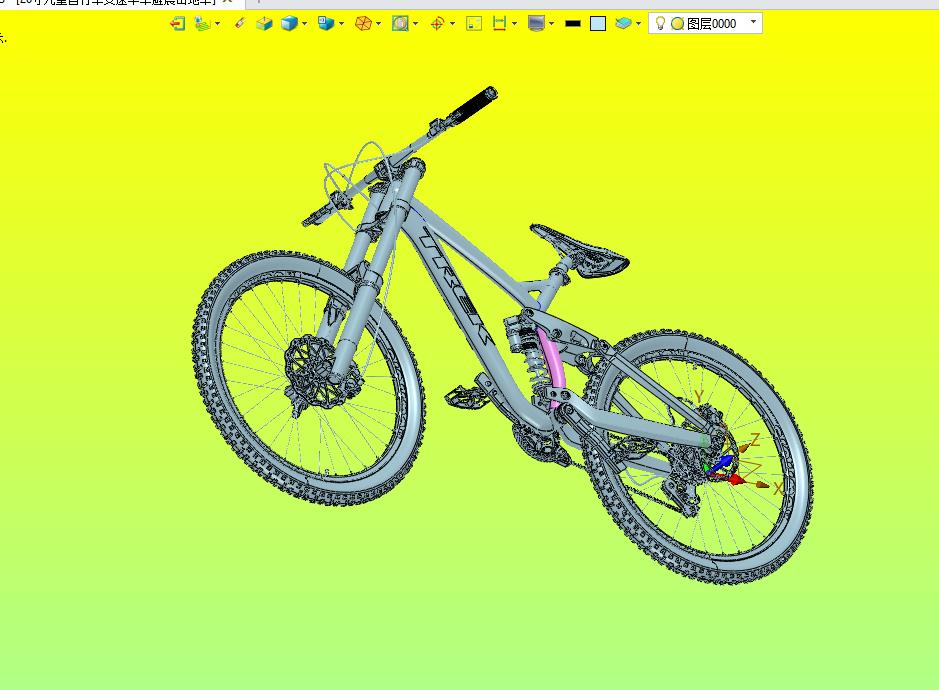Screen dimensions: 939x690
Task: Open the dropdown beside the framed view icon
Action: coord(416,24)
